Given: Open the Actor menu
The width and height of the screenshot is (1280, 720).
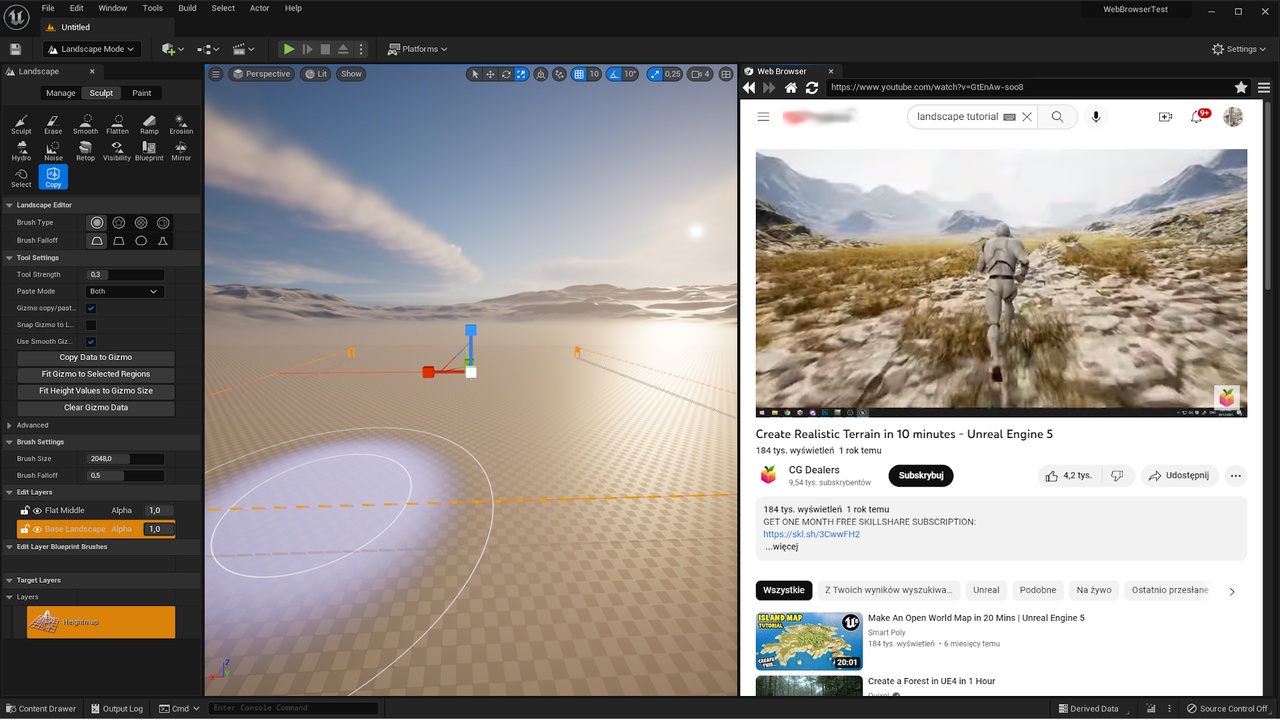Looking at the screenshot, I should click(259, 8).
